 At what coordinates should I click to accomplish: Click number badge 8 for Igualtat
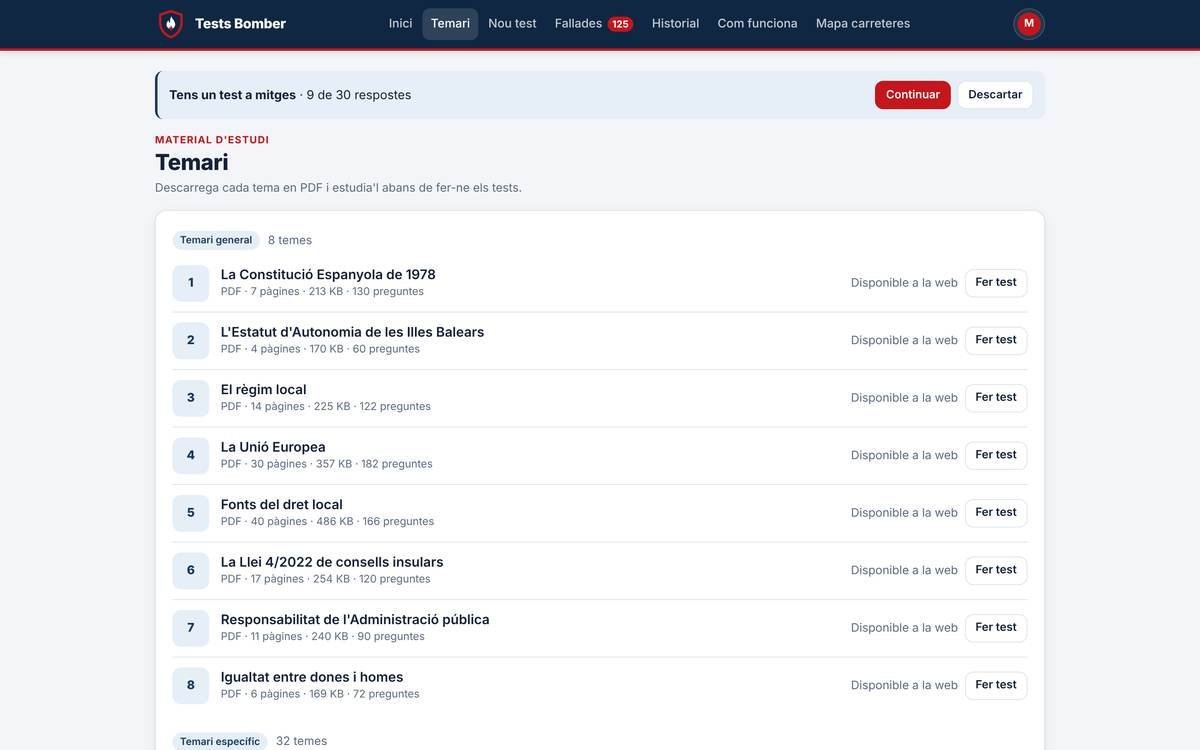[x=191, y=685]
